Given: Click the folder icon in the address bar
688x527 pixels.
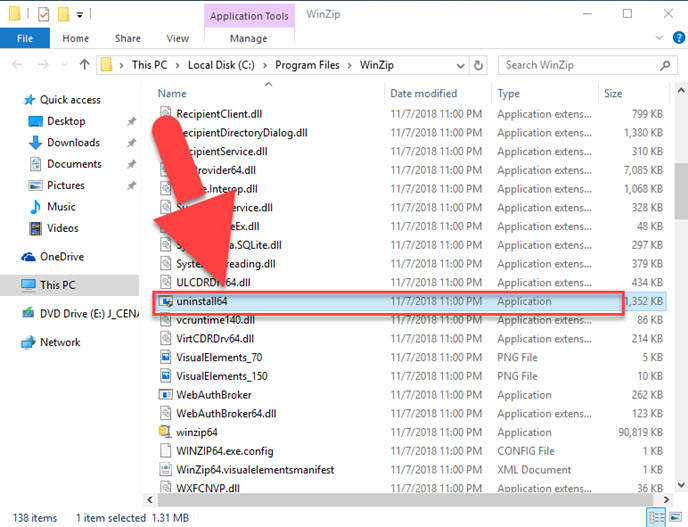Looking at the screenshot, I should click(107, 65).
